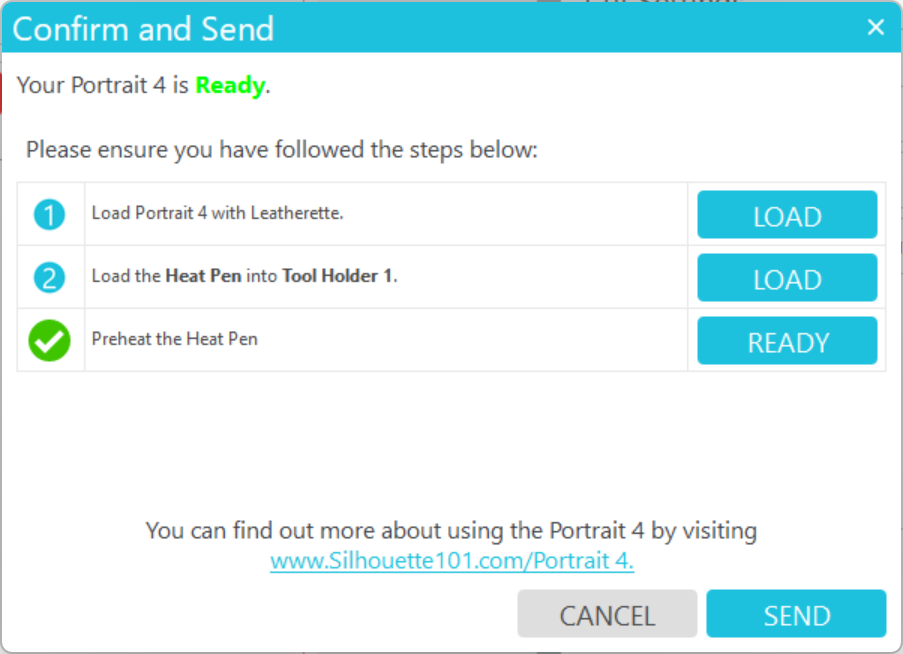Click the step 1 number circle icon
The image size is (903, 654).
49,214
